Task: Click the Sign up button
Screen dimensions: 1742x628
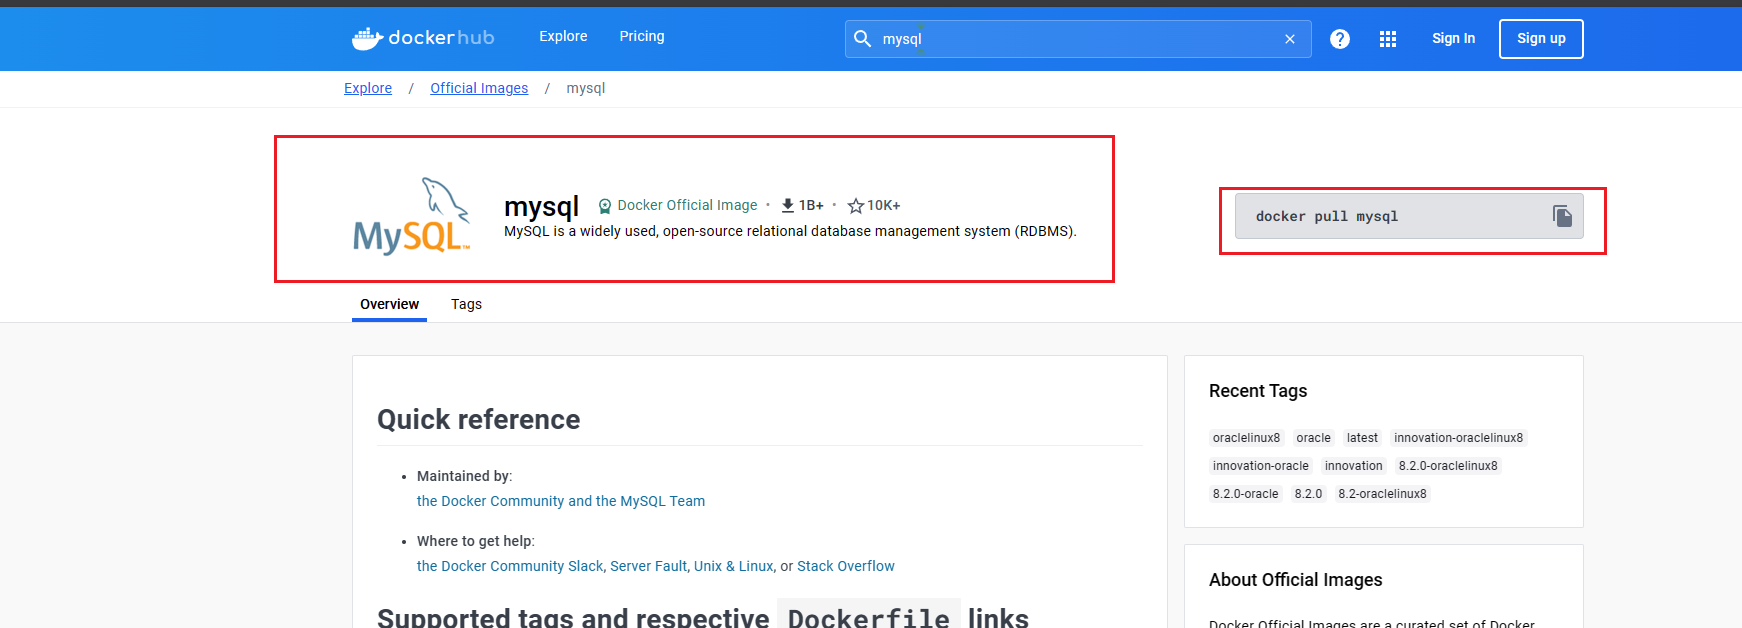Action: (x=1541, y=39)
